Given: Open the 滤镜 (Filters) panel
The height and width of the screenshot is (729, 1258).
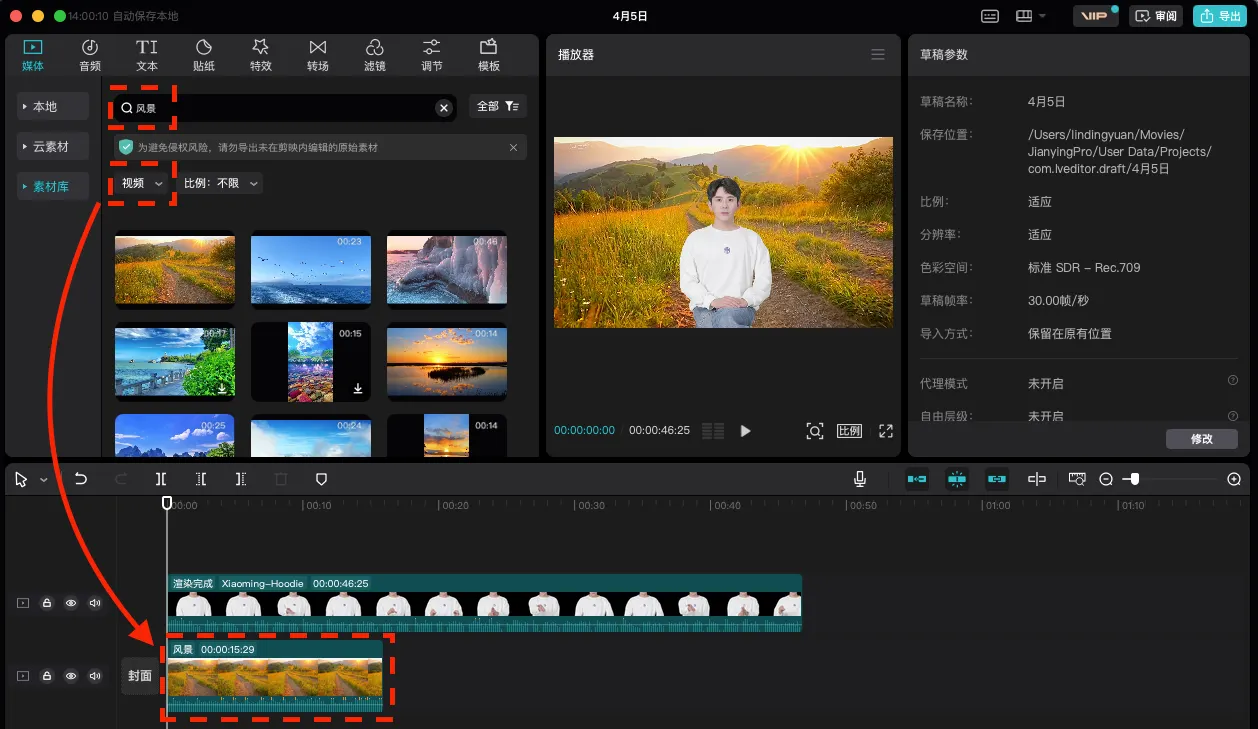Looking at the screenshot, I should 375,55.
